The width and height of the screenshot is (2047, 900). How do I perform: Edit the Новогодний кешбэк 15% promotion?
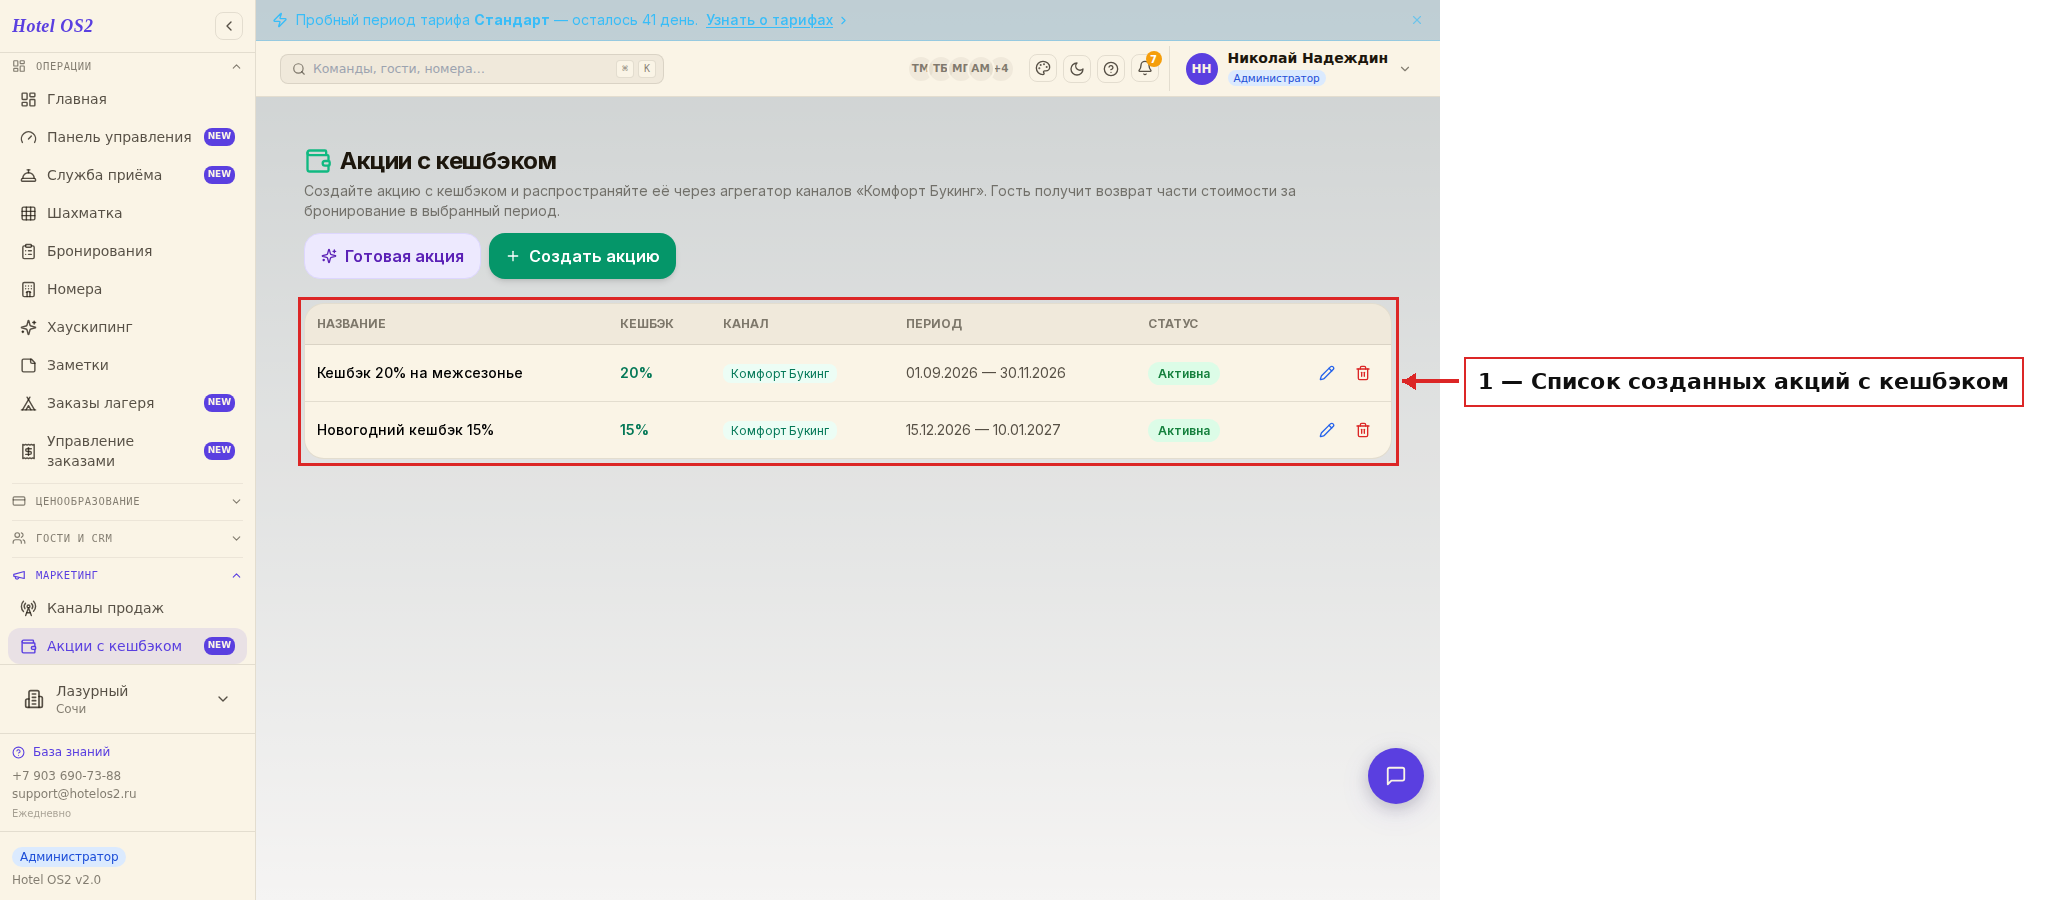tap(1327, 430)
